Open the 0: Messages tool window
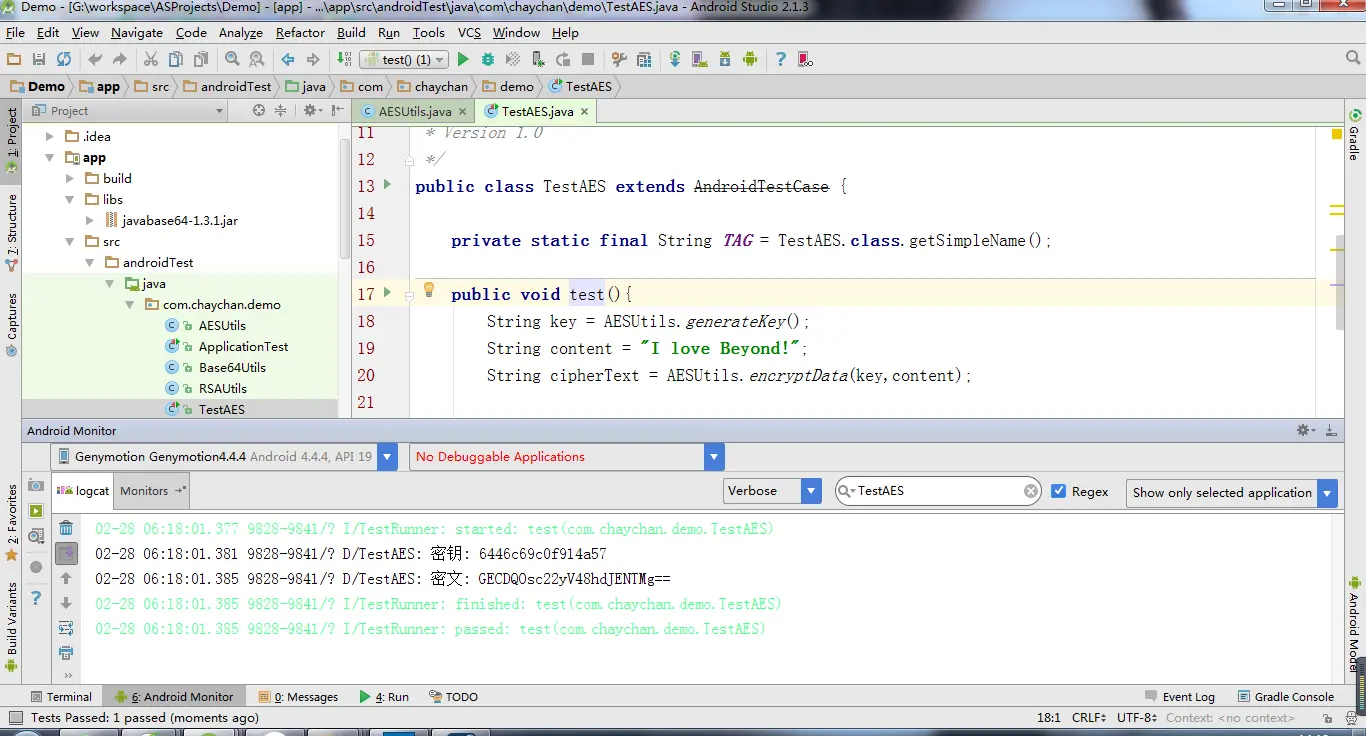 coord(298,696)
